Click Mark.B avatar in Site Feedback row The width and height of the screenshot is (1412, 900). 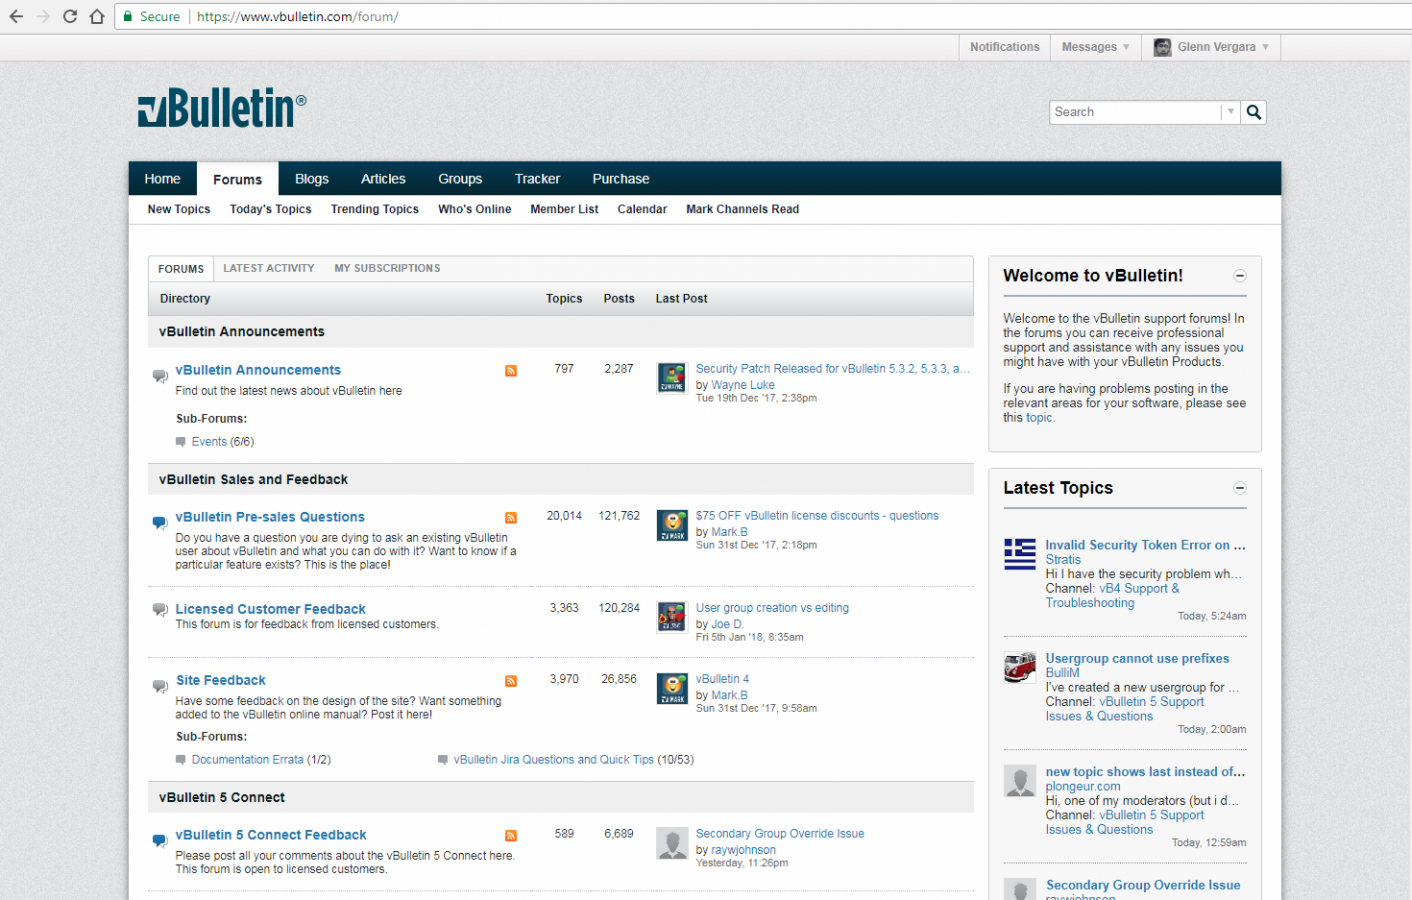coord(672,688)
